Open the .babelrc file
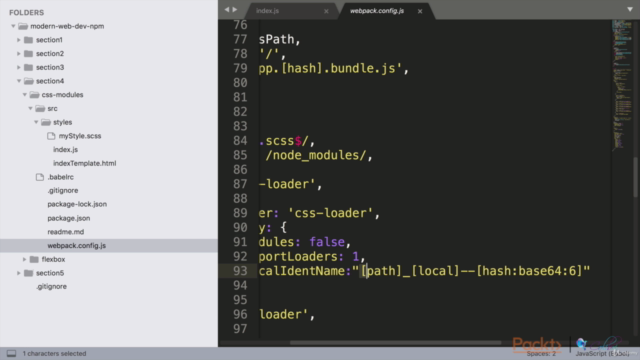 pos(60,177)
